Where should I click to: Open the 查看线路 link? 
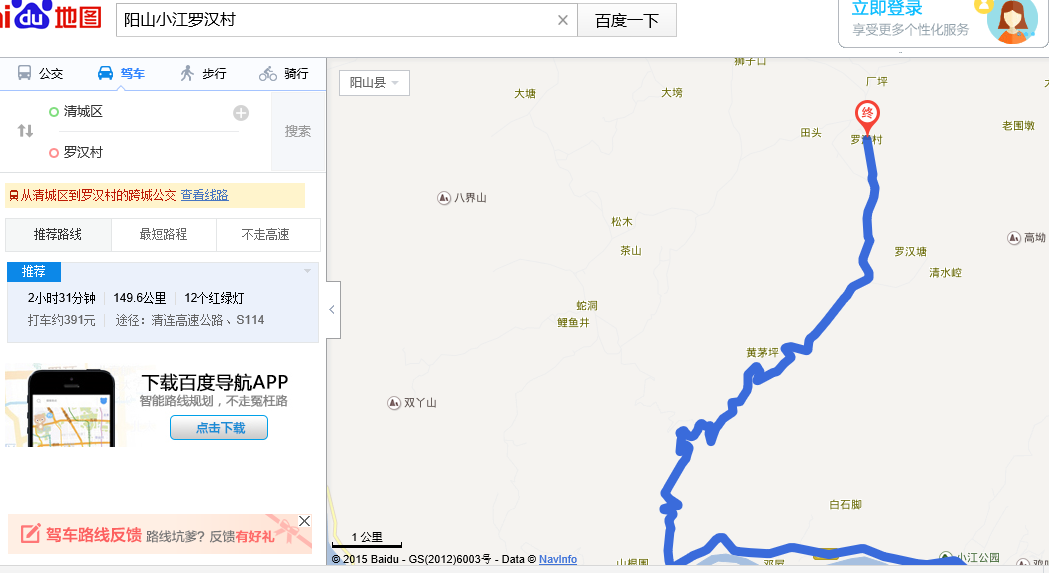(205, 195)
